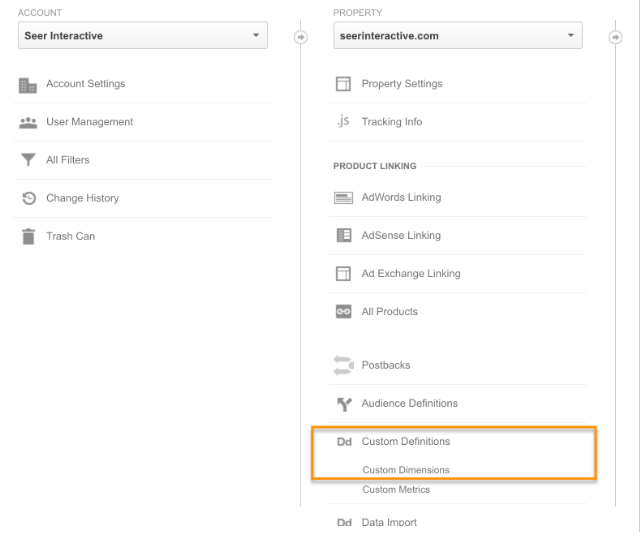640x537 pixels.
Task: Click the All Filters funnel icon
Action: pos(28,160)
